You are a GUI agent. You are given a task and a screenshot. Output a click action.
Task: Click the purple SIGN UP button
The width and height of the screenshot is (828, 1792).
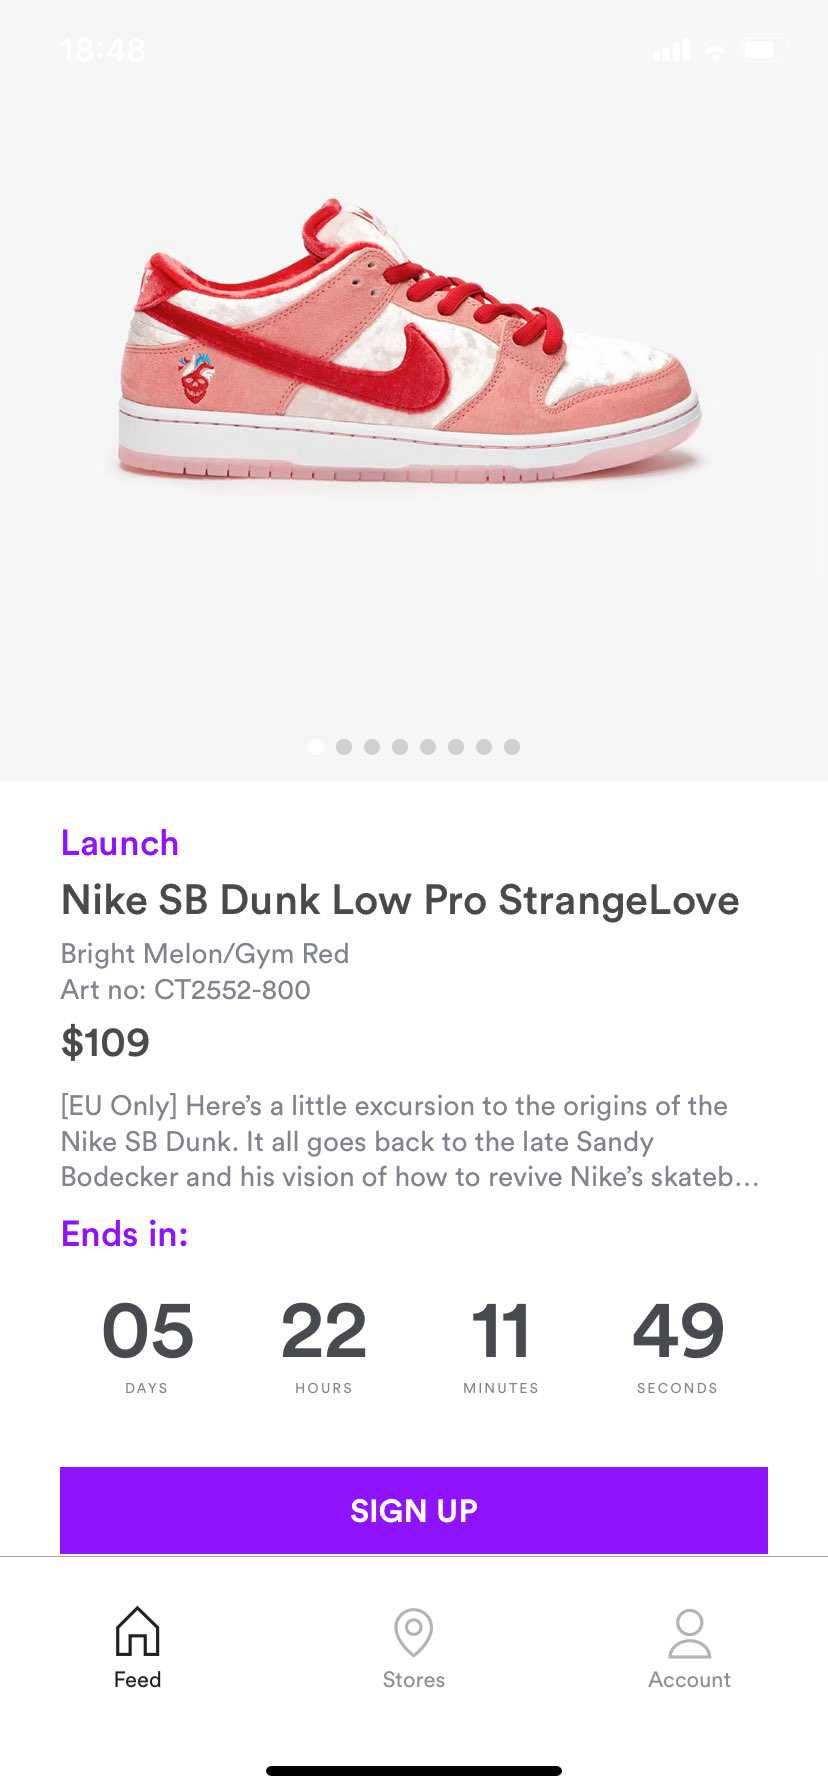414,1510
